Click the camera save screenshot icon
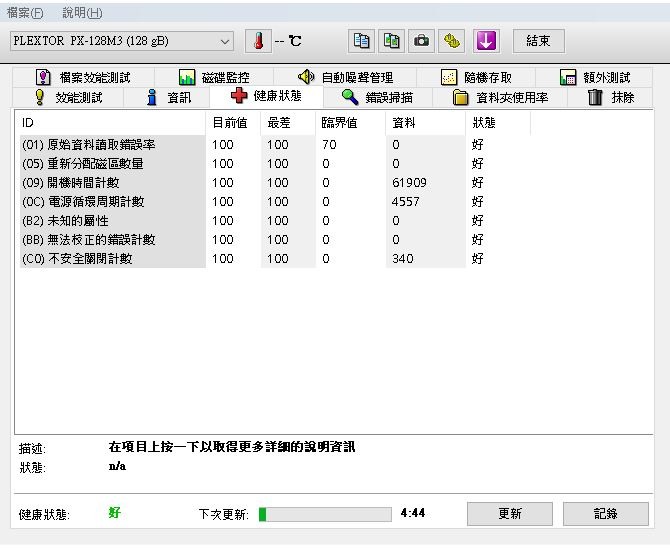The width and height of the screenshot is (670, 549). (x=421, y=41)
